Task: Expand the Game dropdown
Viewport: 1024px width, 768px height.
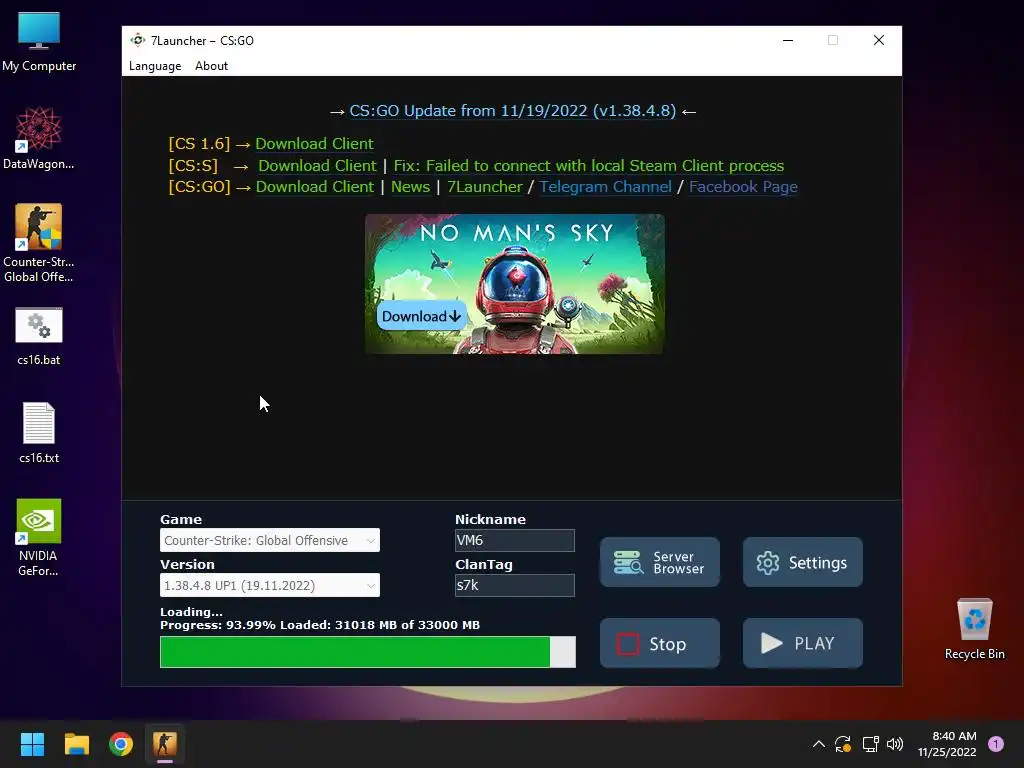Action: 270,540
